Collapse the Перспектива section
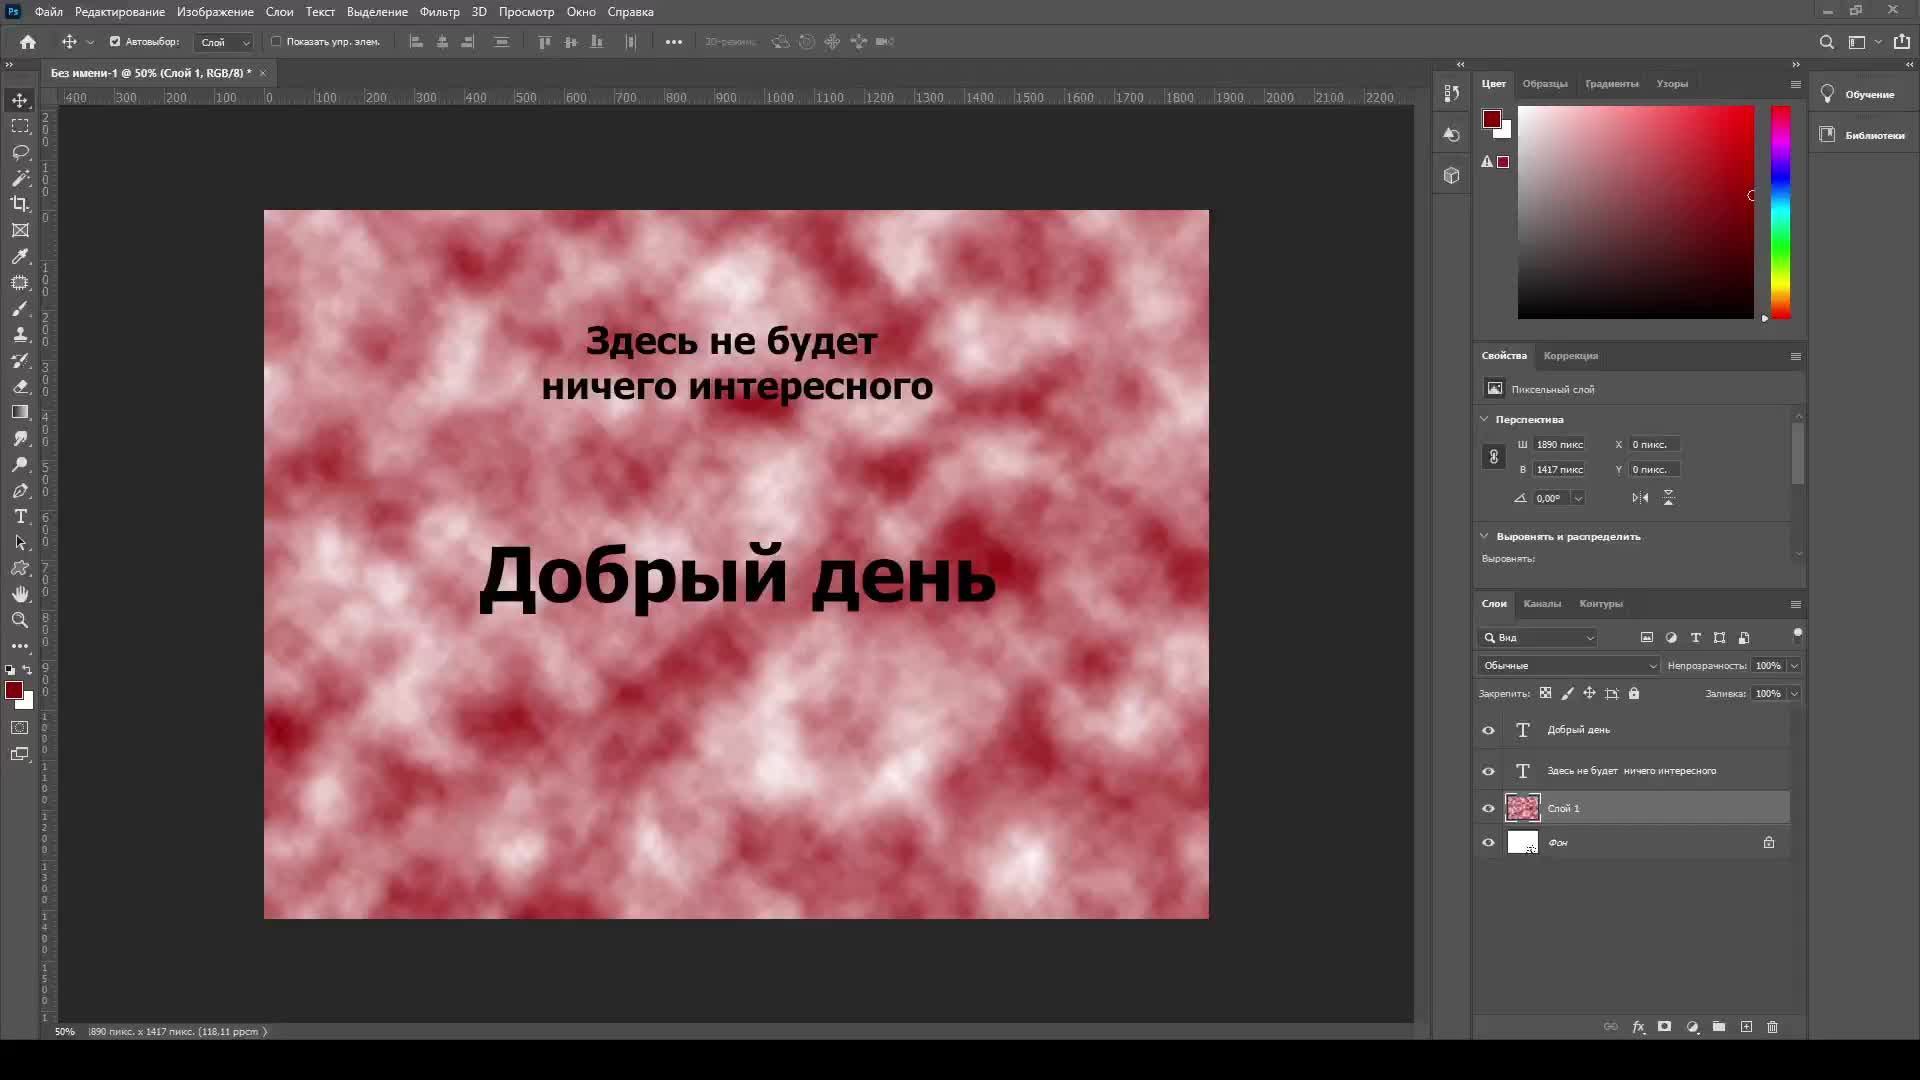This screenshot has height=1080, width=1920. [x=1485, y=419]
